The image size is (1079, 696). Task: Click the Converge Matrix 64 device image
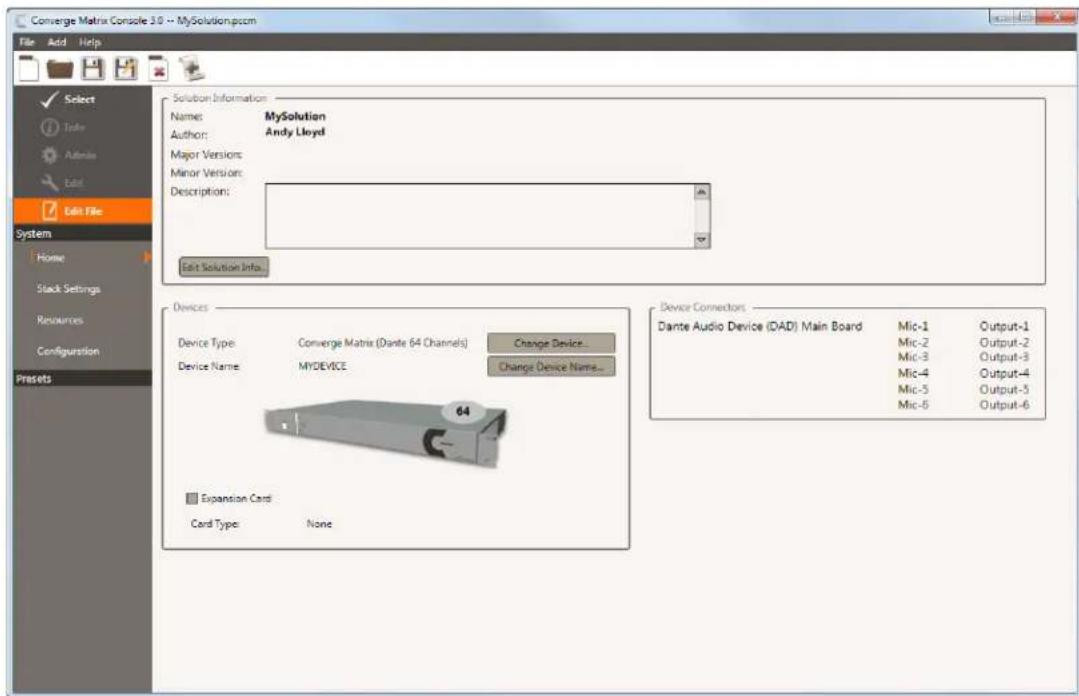(387, 432)
